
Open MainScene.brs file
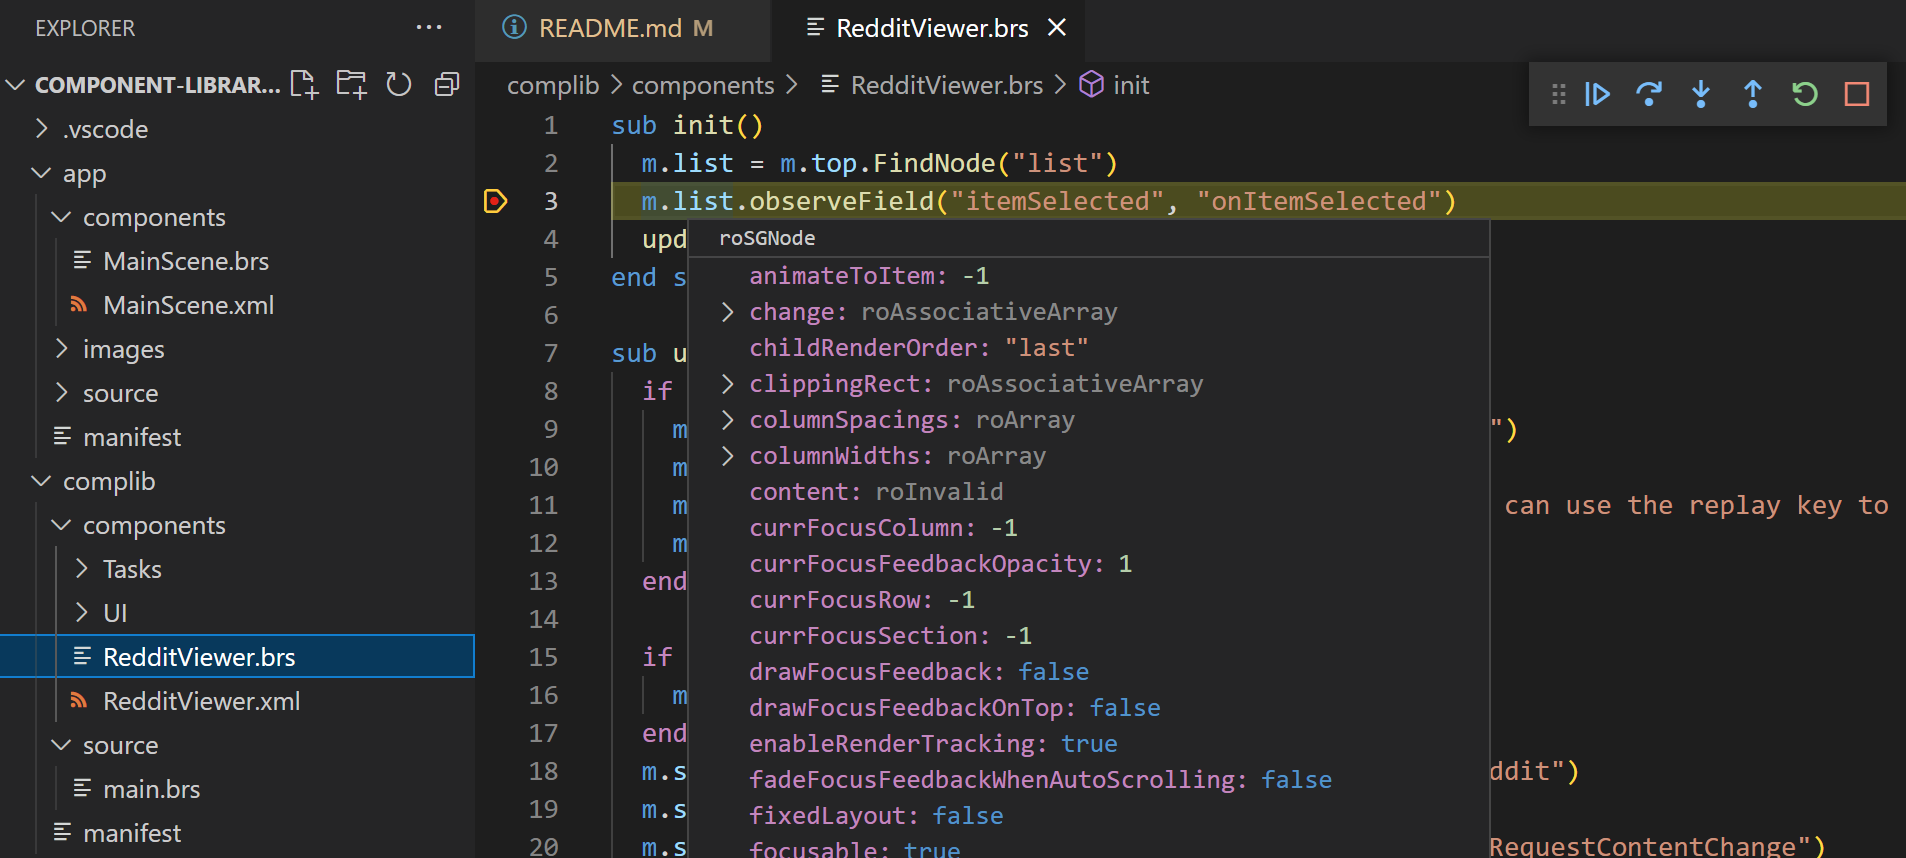pyautogui.click(x=237, y=261)
